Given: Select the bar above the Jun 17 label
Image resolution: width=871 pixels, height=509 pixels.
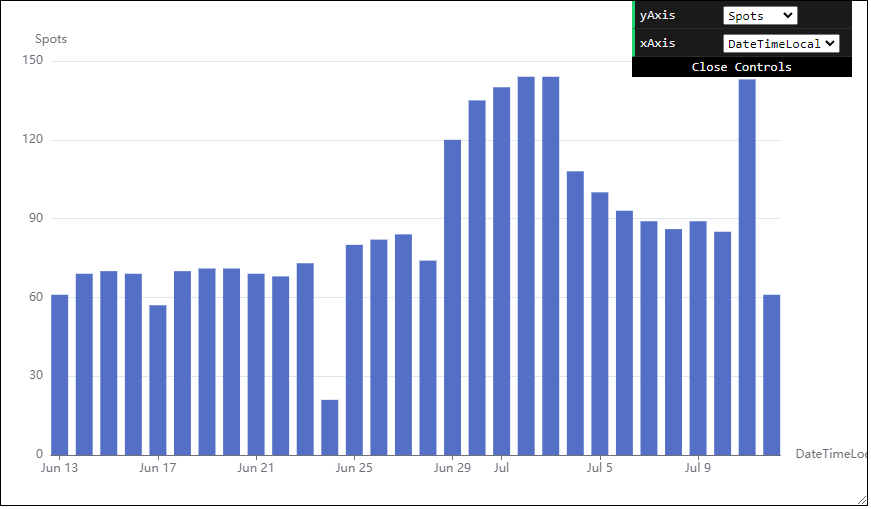Looking at the screenshot, I should (x=158, y=380).
